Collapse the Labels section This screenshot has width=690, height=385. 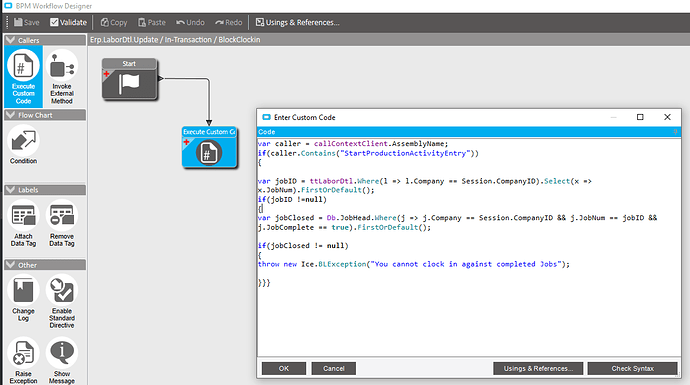tap(11, 190)
